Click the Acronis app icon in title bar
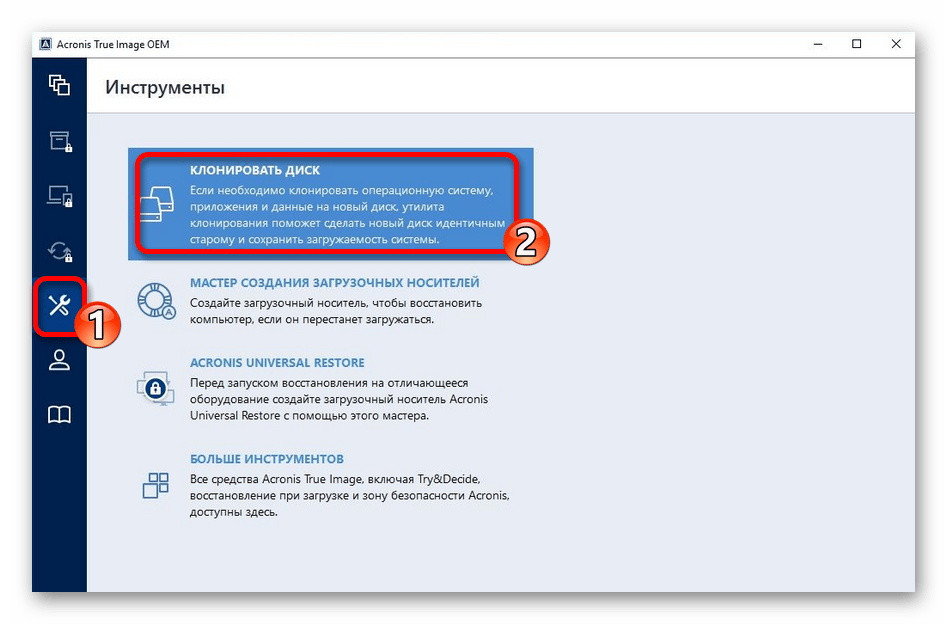Image resolution: width=947 pixels, height=624 pixels. click(45, 44)
